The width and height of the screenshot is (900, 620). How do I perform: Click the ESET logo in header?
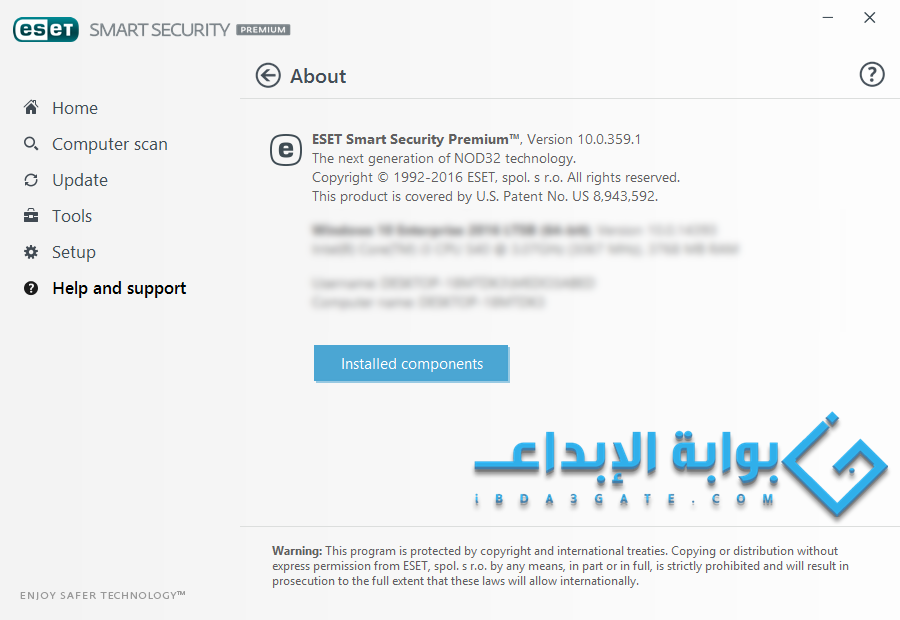(x=46, y=29)
